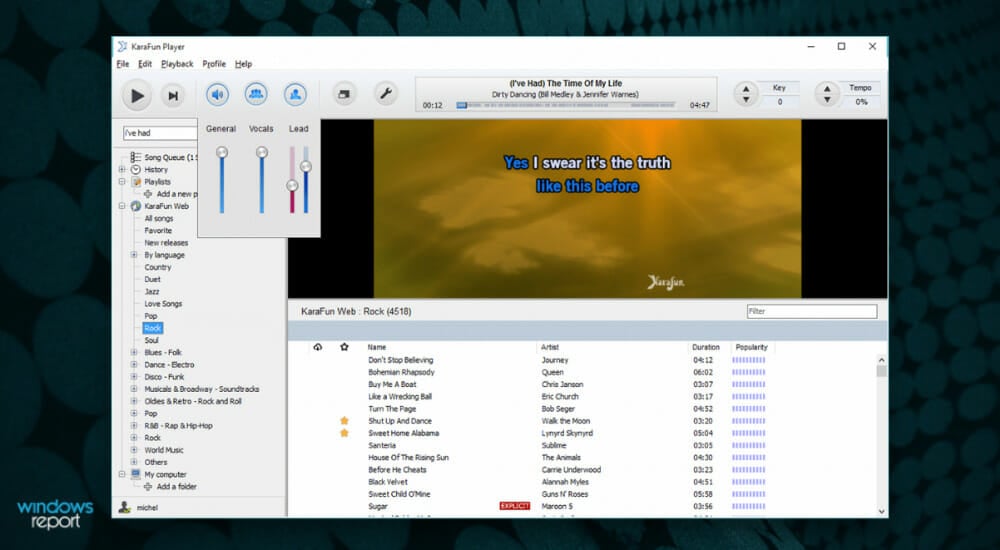Decrease tempo with the down arrow
The height and width of the screenshot is (550, 1000).
point(827,100)
